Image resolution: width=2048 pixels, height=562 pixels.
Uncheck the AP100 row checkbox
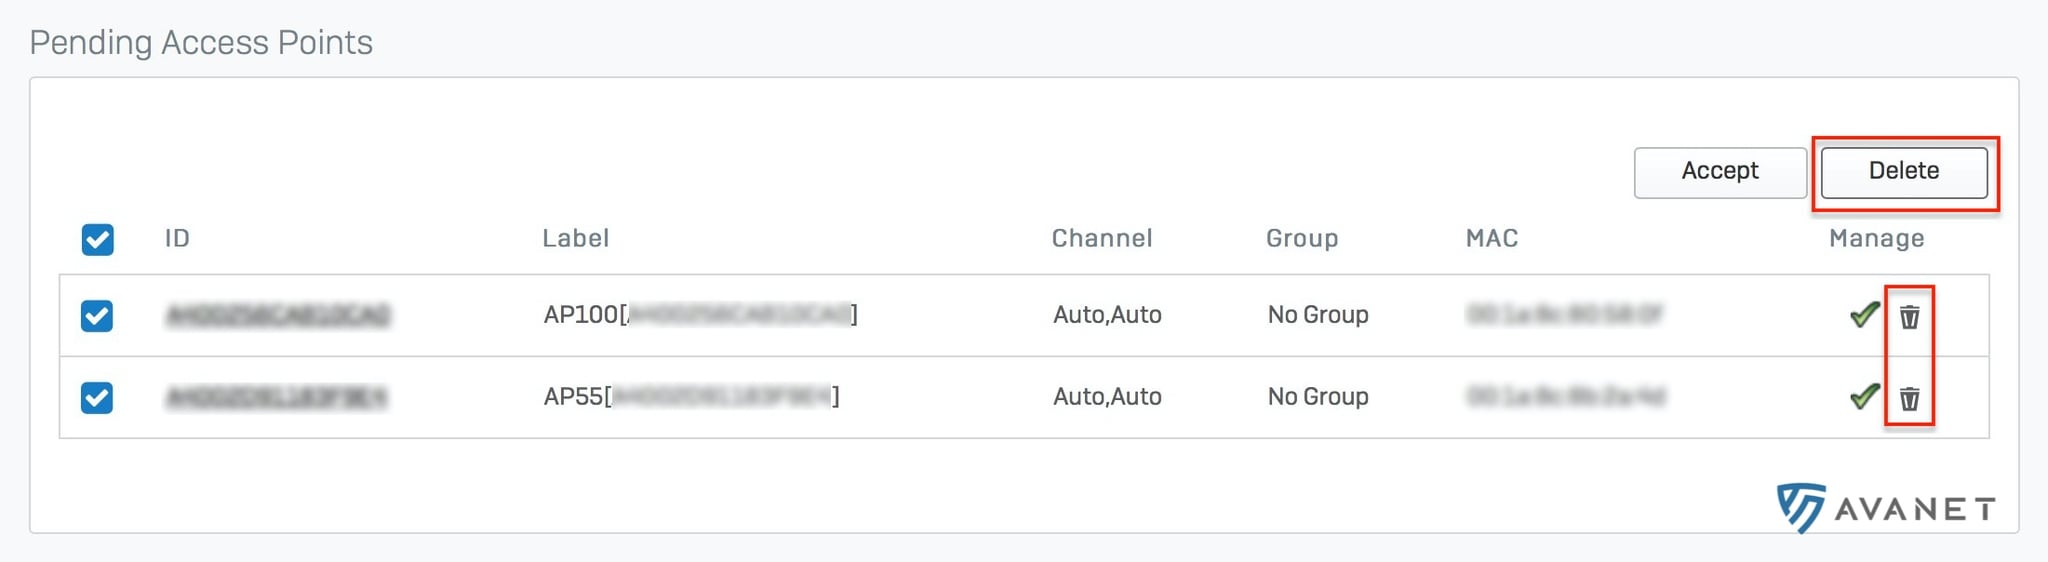pos(97,316)
